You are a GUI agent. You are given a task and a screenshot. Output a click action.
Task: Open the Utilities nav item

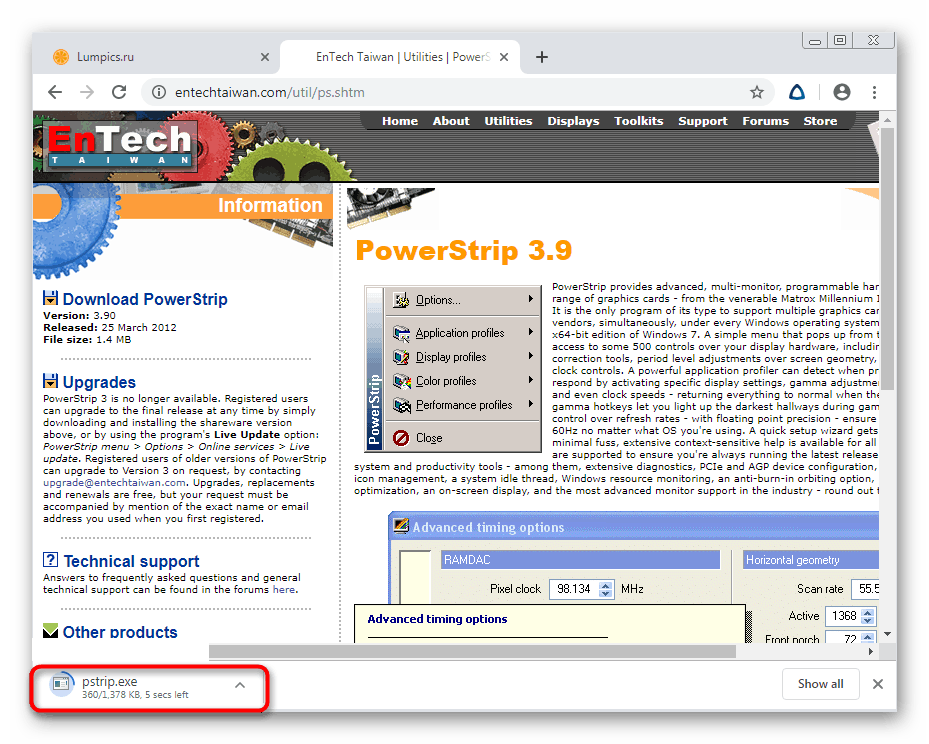(508, 121)
